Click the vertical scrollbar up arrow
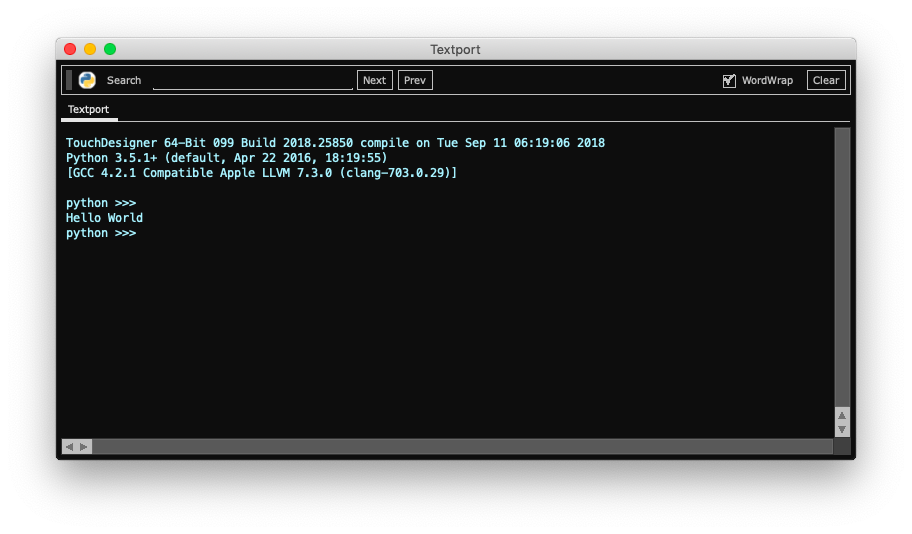 tap(842, 415)
